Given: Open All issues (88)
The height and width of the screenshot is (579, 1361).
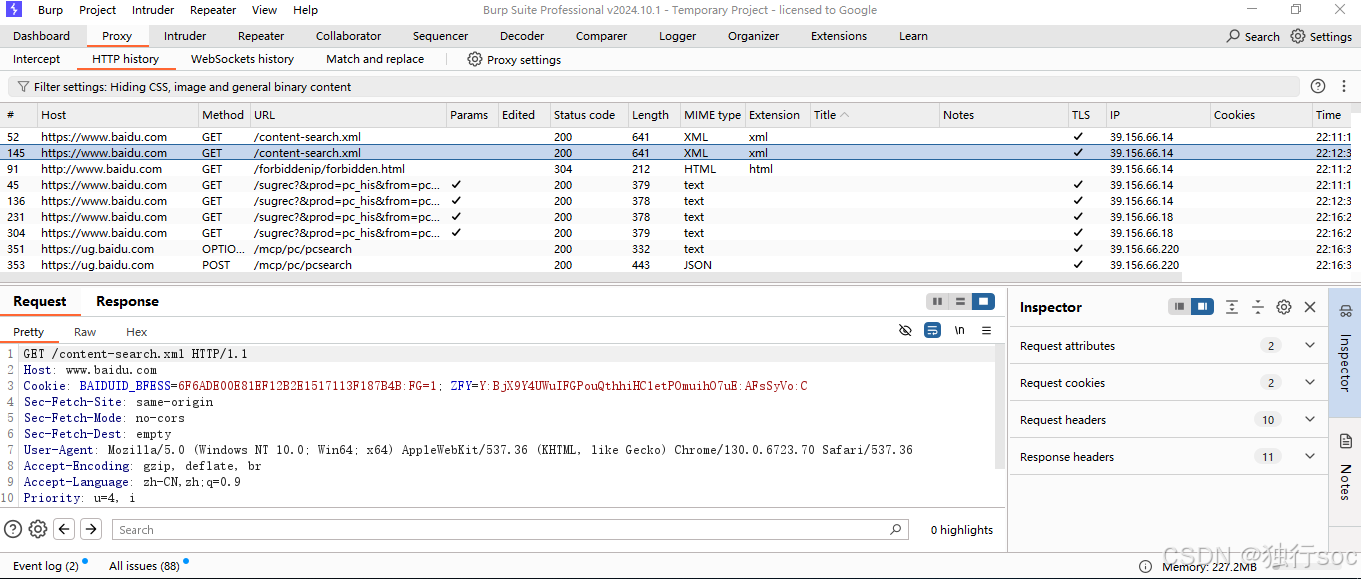Looking at the screenshot, I should point(144,566).
